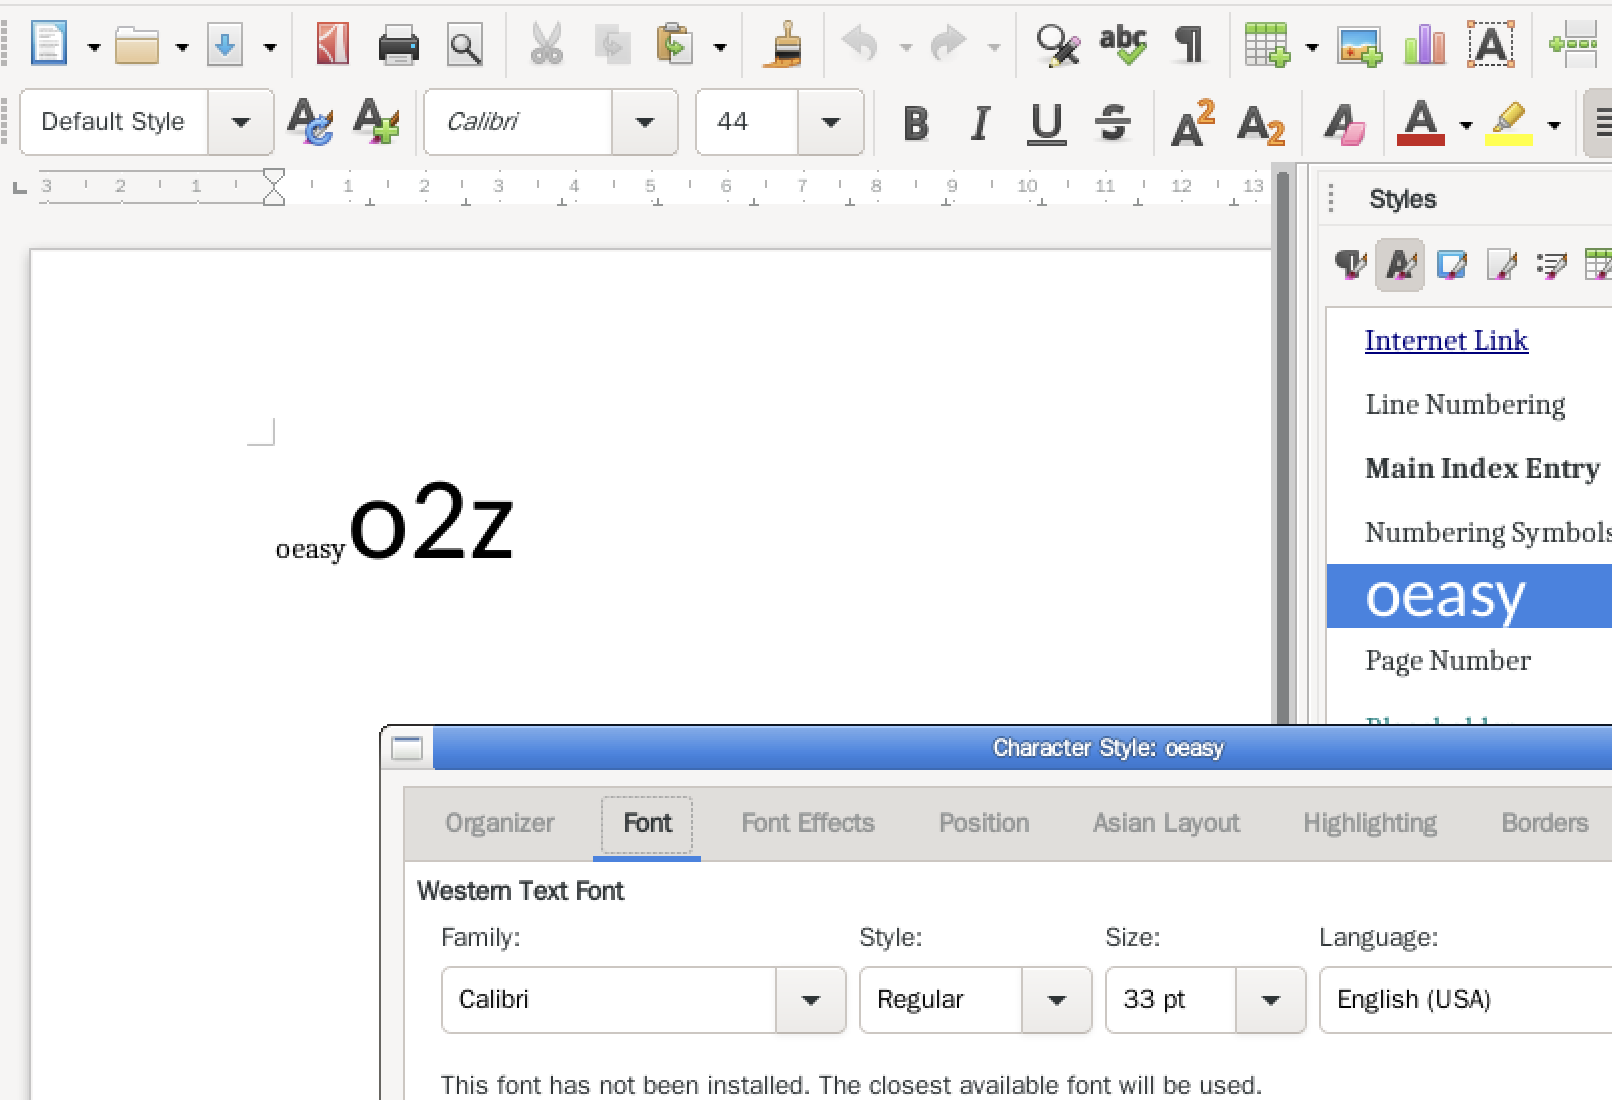The height and width of the screenshot is (1100, 1612).
Task: Open the Insert Table dropdown arrow
Action: 1312,47
